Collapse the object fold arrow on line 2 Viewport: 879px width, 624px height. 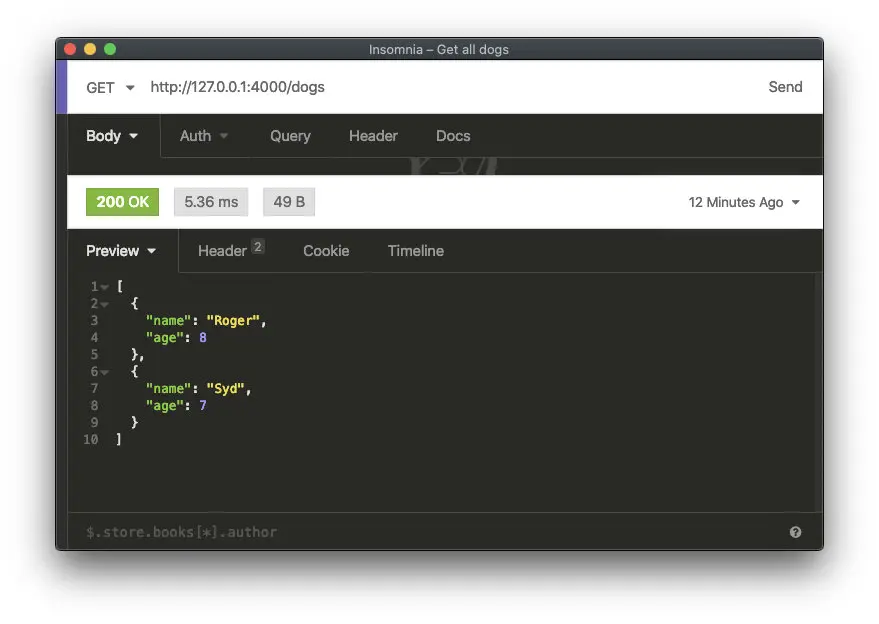pyautogui.click(x=105, y=304)
